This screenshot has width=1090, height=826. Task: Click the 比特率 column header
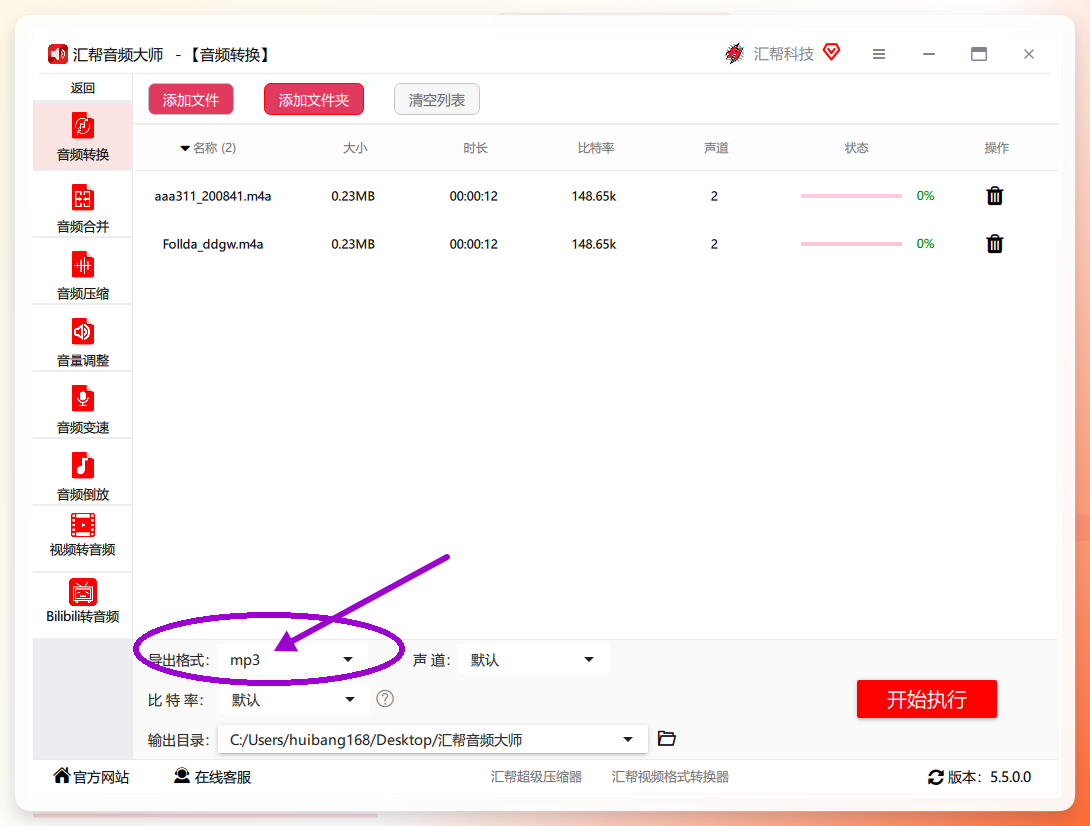[x=596, y=148]
